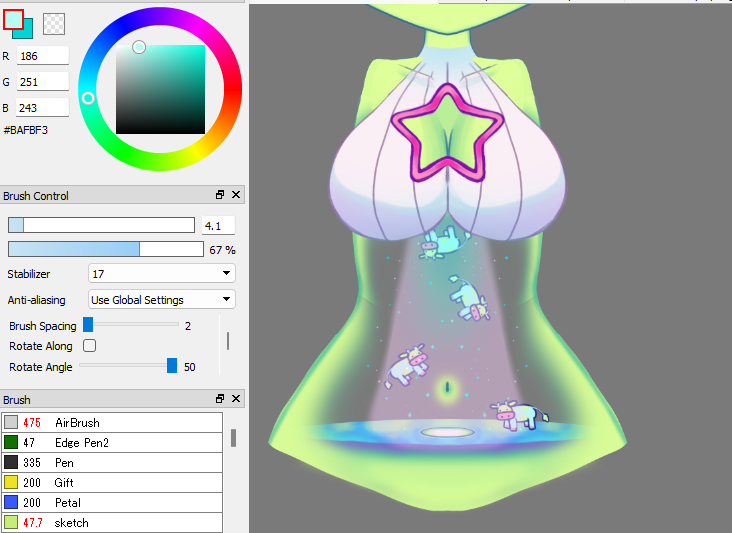The height and width of the screenshot is (533, 732).
Task: Open the Anti-aliasing dropdown
Action: [162, 300]
